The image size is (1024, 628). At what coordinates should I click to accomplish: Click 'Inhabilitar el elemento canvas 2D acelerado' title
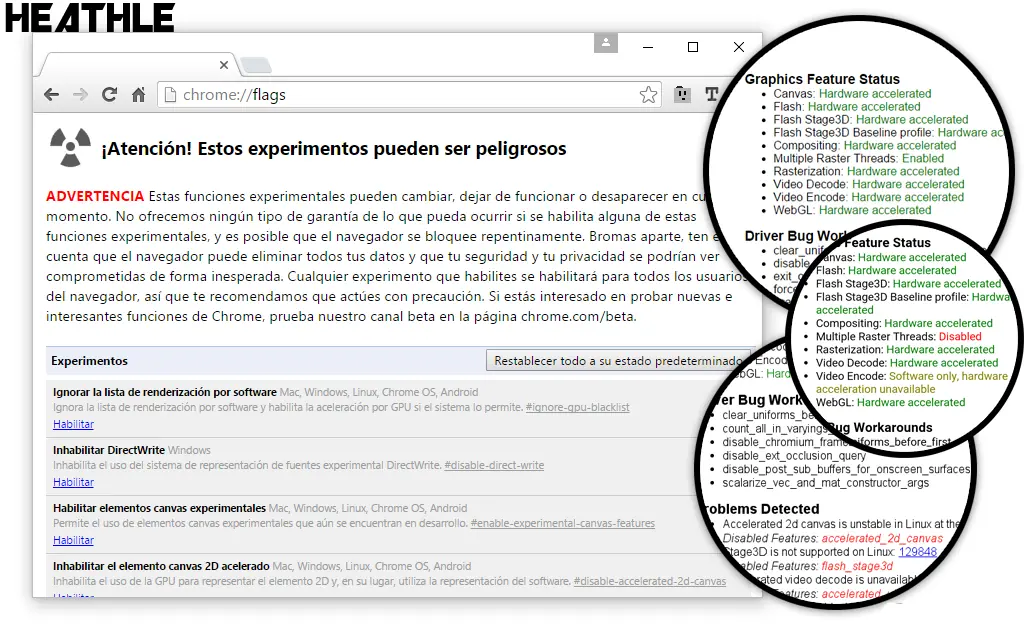(x=161, y=566)
